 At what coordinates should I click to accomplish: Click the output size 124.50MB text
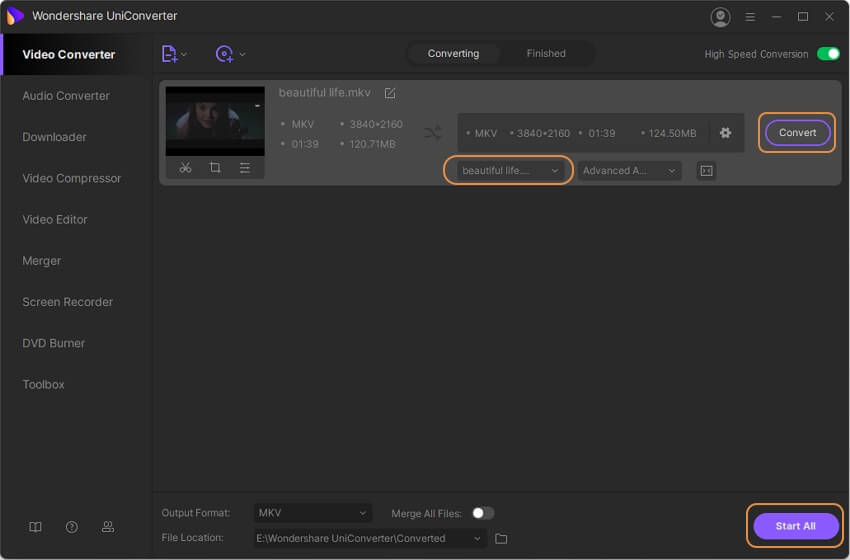[x=672, y=133]
